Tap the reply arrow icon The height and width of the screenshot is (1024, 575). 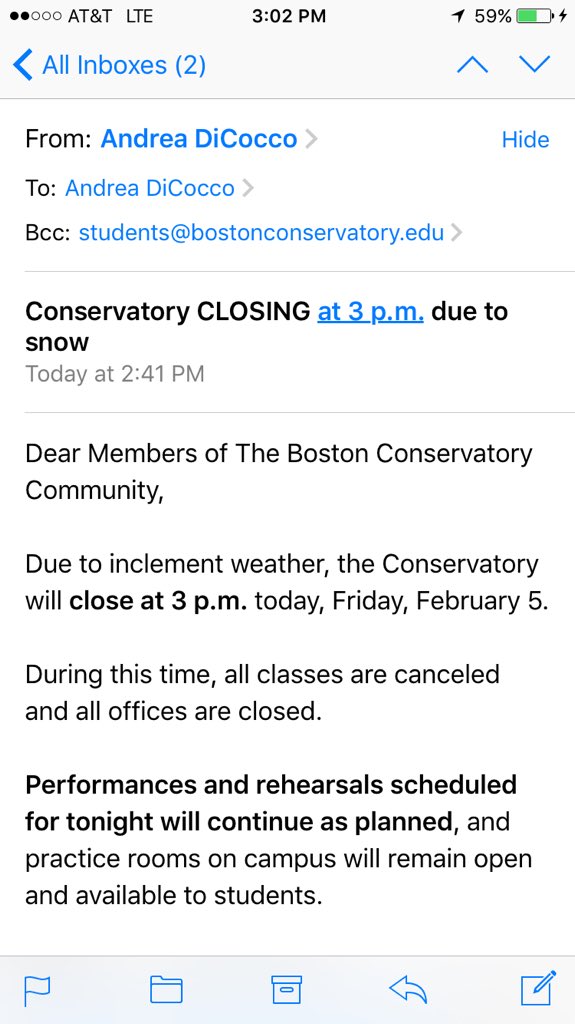click(x=408, y=989)
